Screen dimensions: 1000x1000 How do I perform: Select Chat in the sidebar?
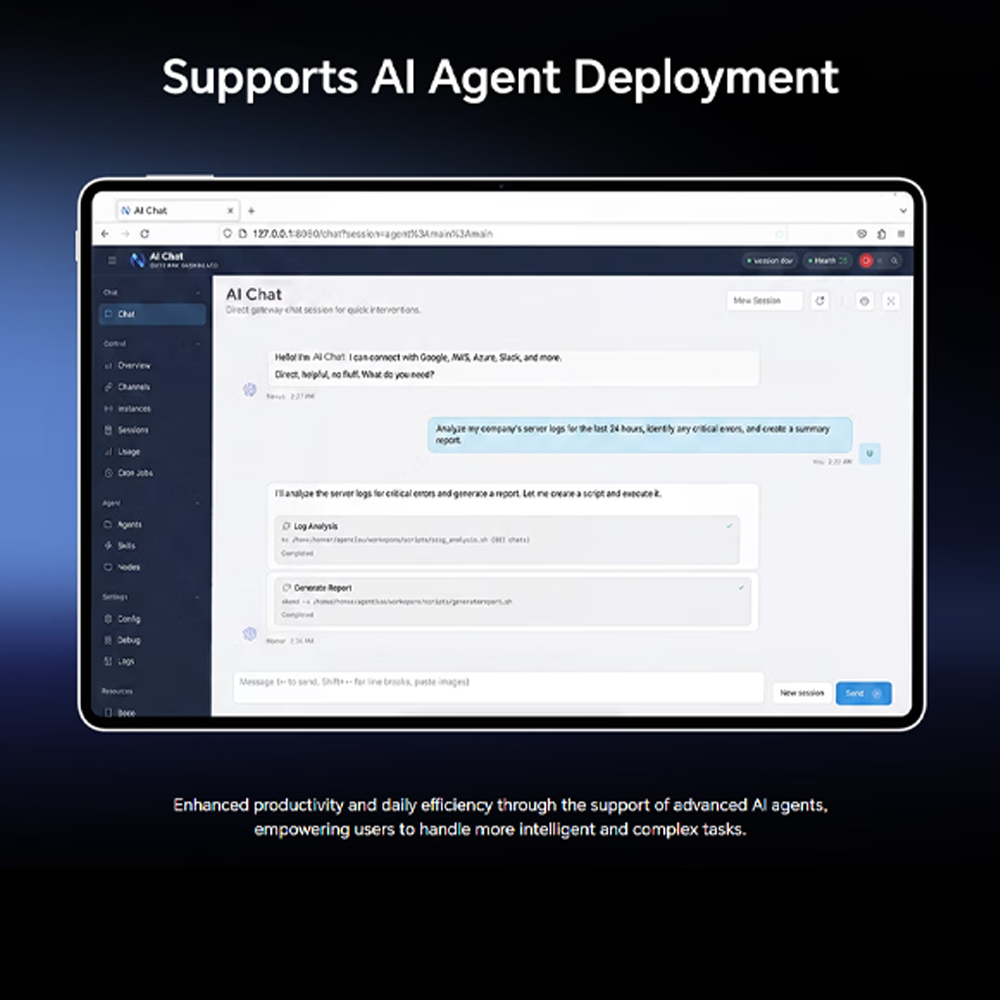[x=152, y=314]
